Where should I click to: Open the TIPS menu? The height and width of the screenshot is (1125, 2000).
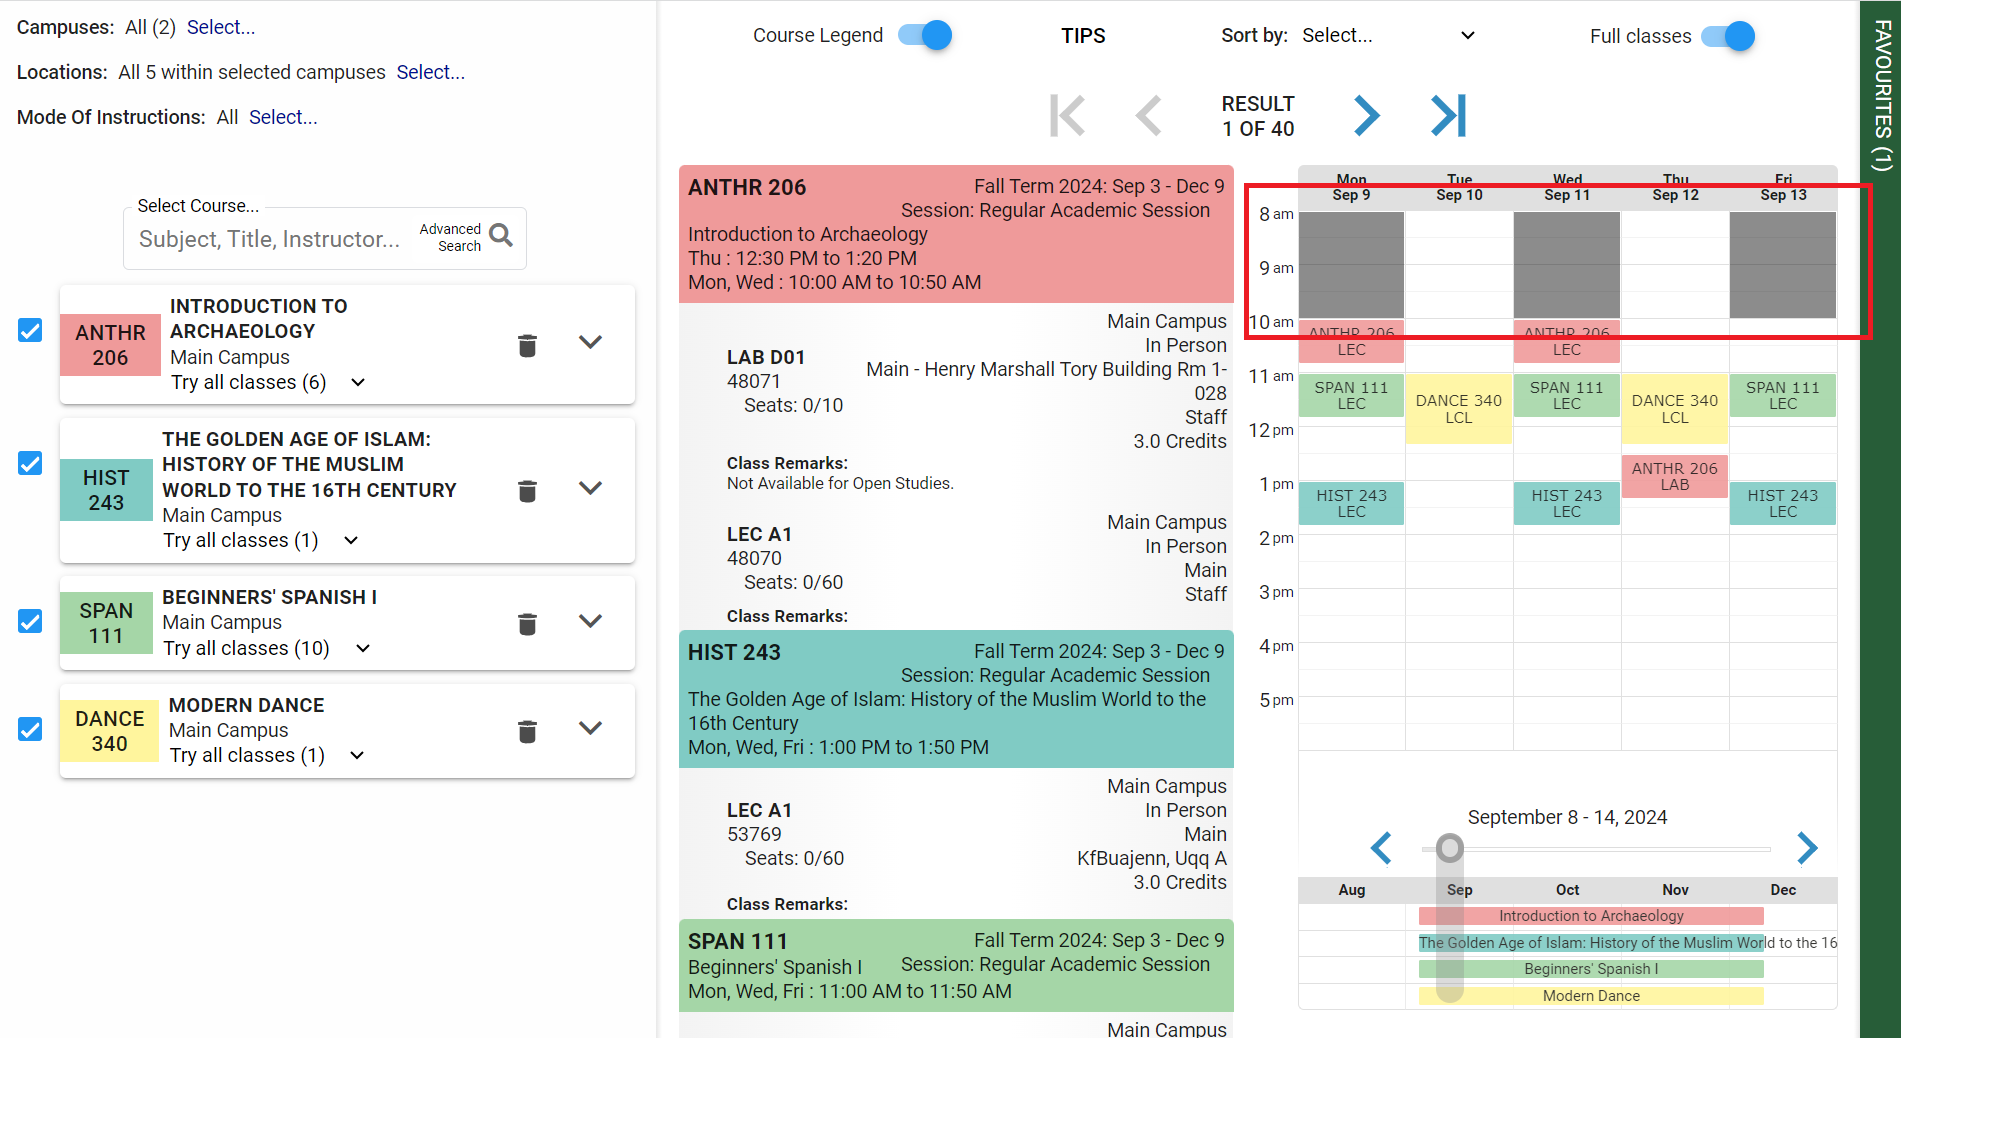coord(1083,36)
